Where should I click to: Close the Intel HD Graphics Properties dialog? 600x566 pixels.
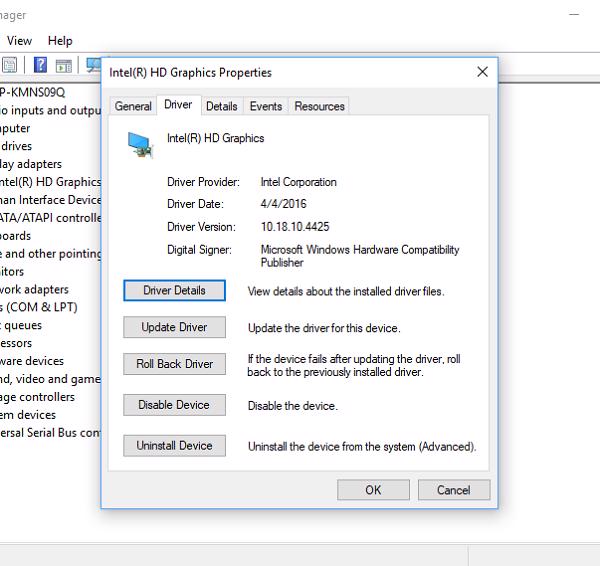[483, 72]
